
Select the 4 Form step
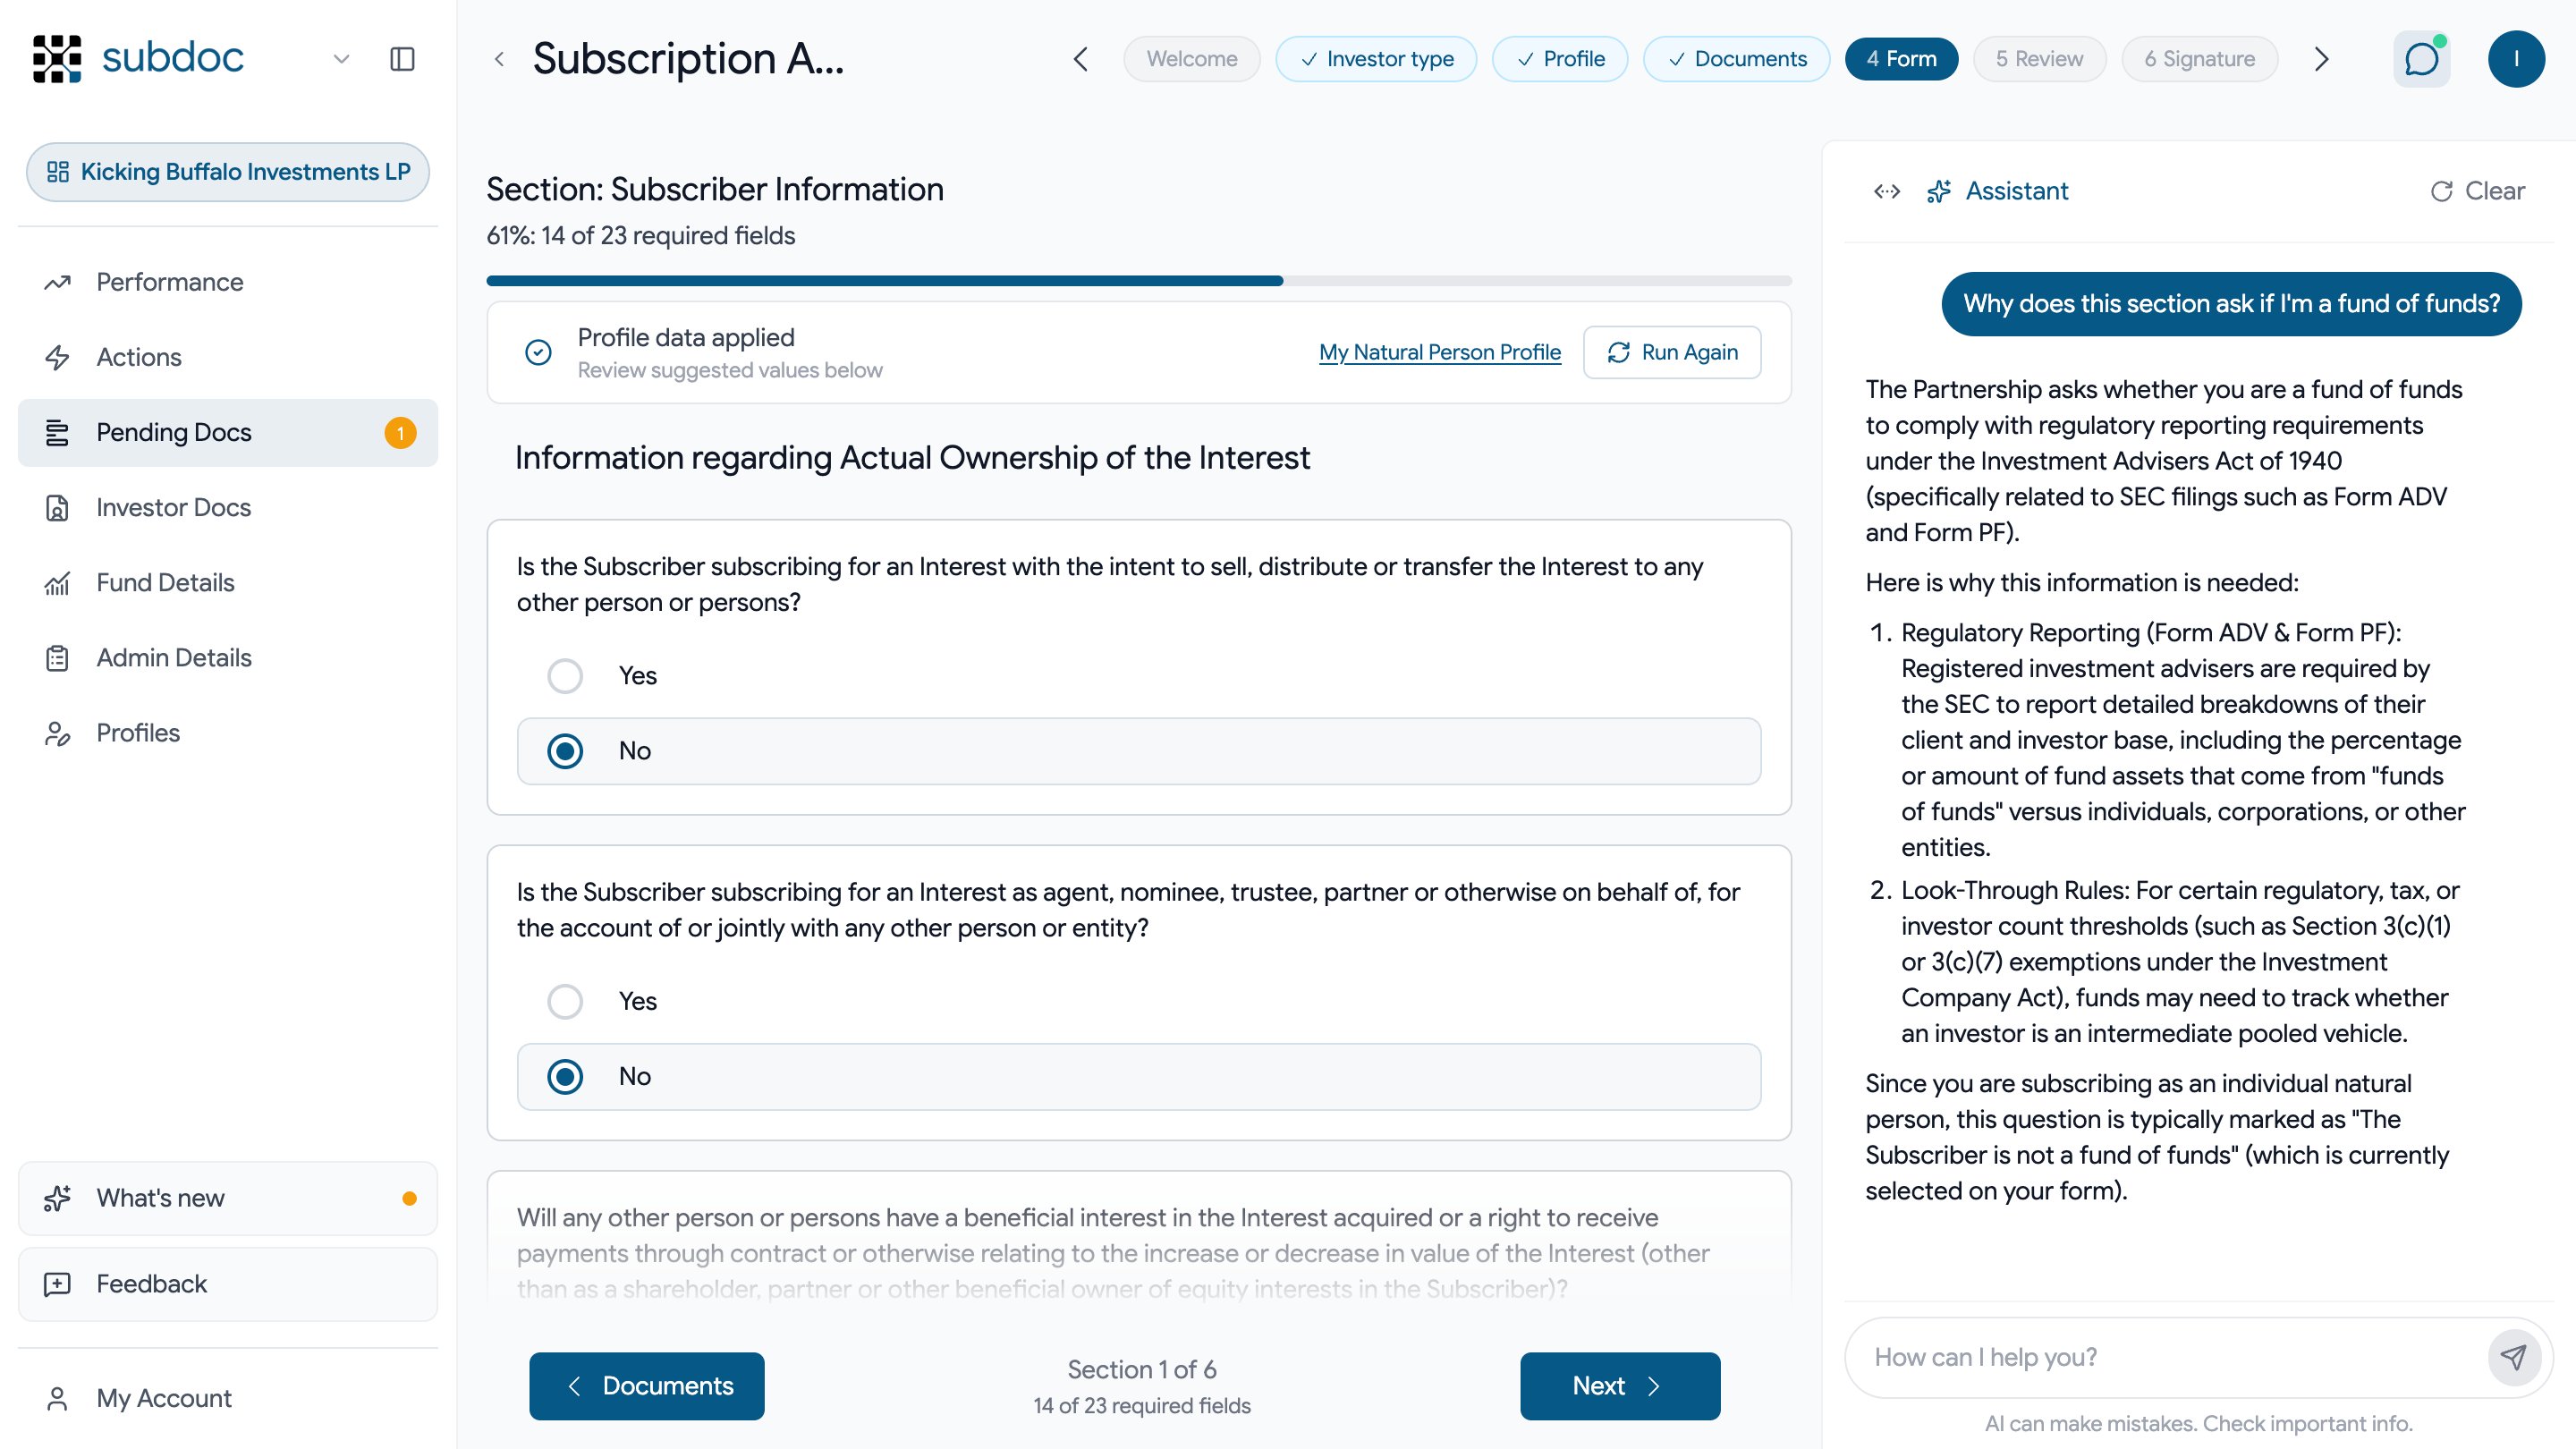(1901, 59)
